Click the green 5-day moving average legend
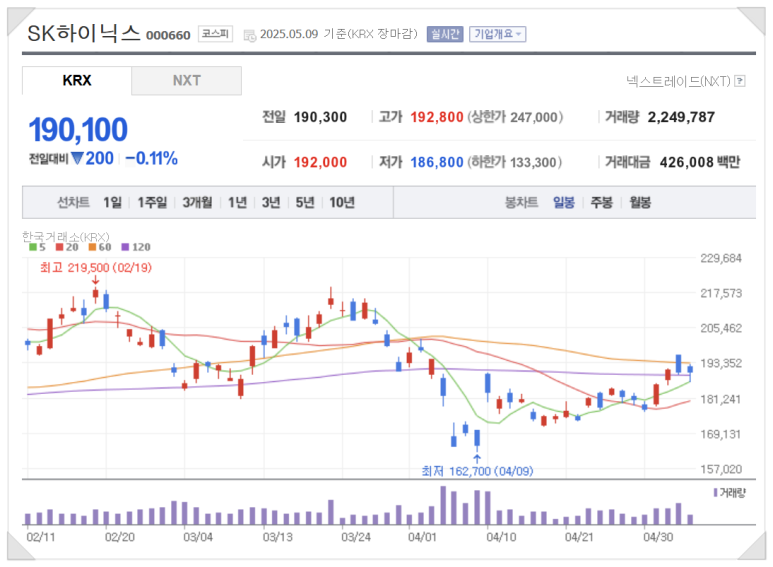The height and width of the screenshot is (567, 773). [37, 247]
